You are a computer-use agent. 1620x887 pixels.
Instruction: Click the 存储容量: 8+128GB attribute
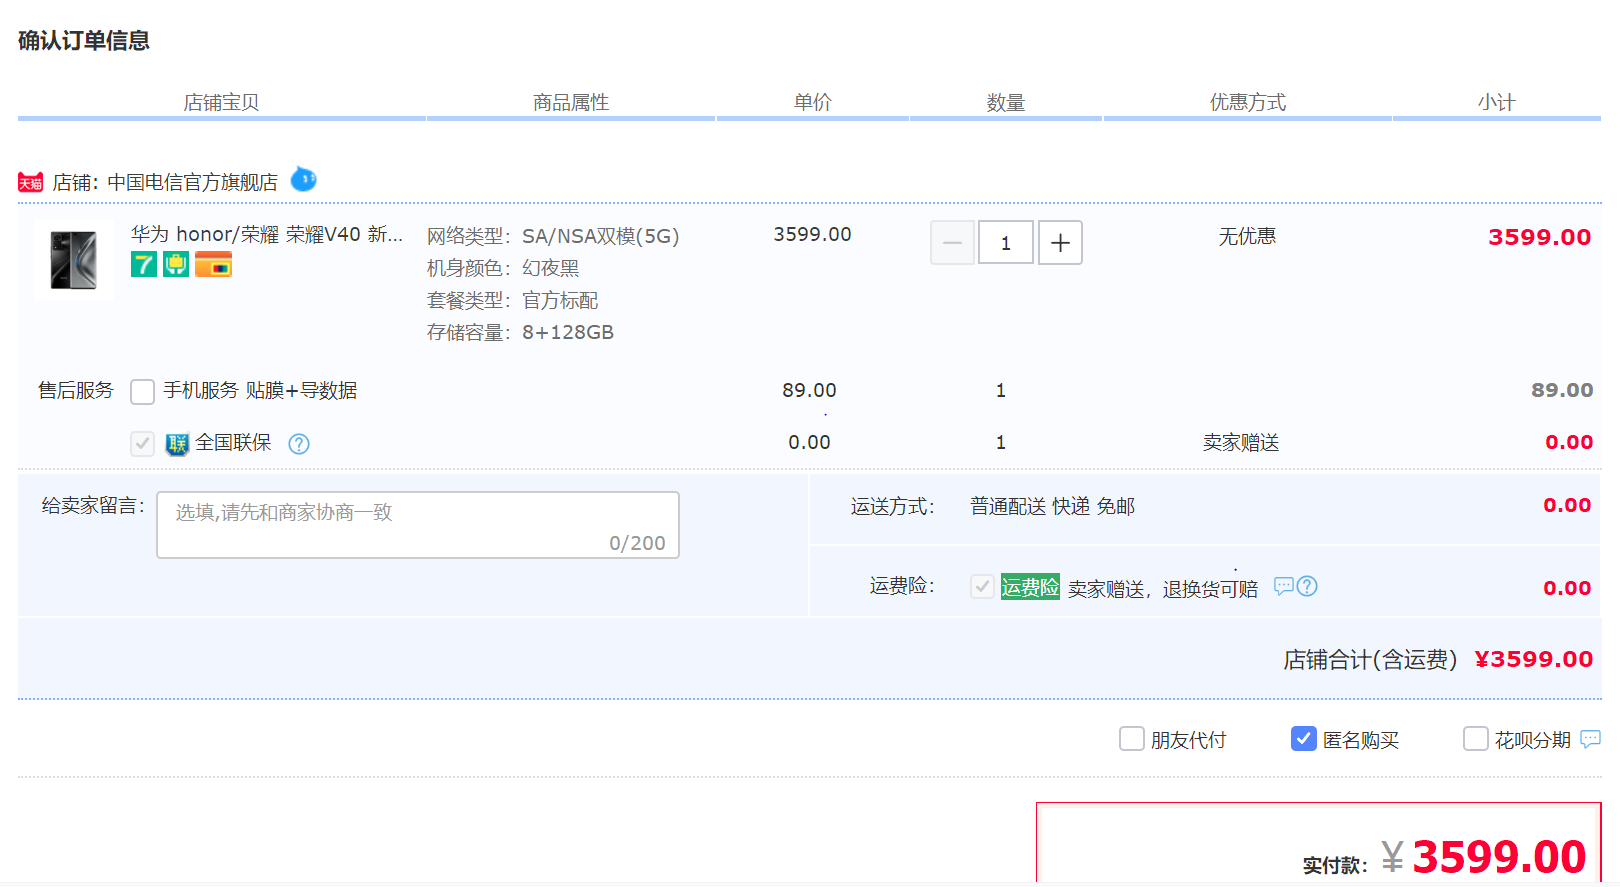pyautogui.click(x=521, y=332)
